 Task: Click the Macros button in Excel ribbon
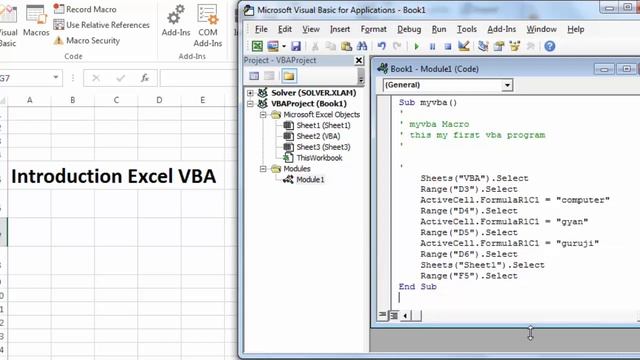[x=36, y=20]
